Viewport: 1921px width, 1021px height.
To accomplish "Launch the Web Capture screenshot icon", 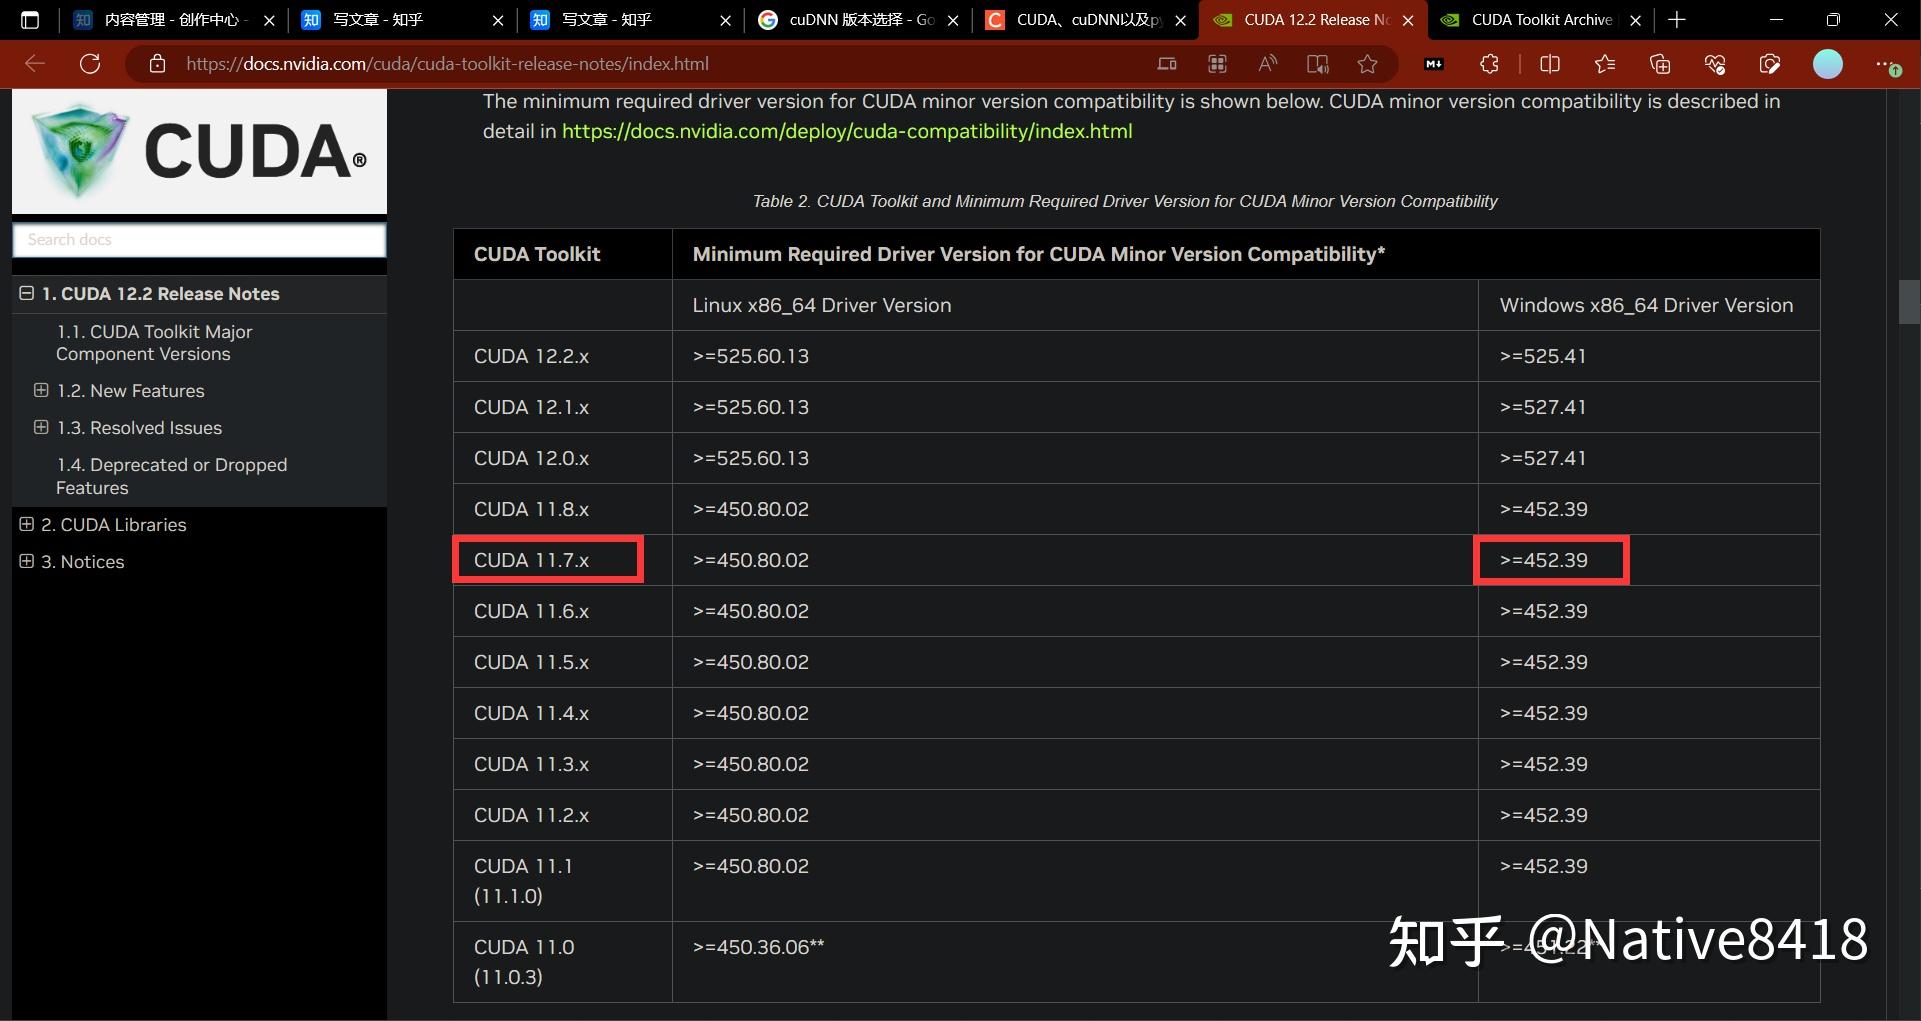I will point(1770,63).
